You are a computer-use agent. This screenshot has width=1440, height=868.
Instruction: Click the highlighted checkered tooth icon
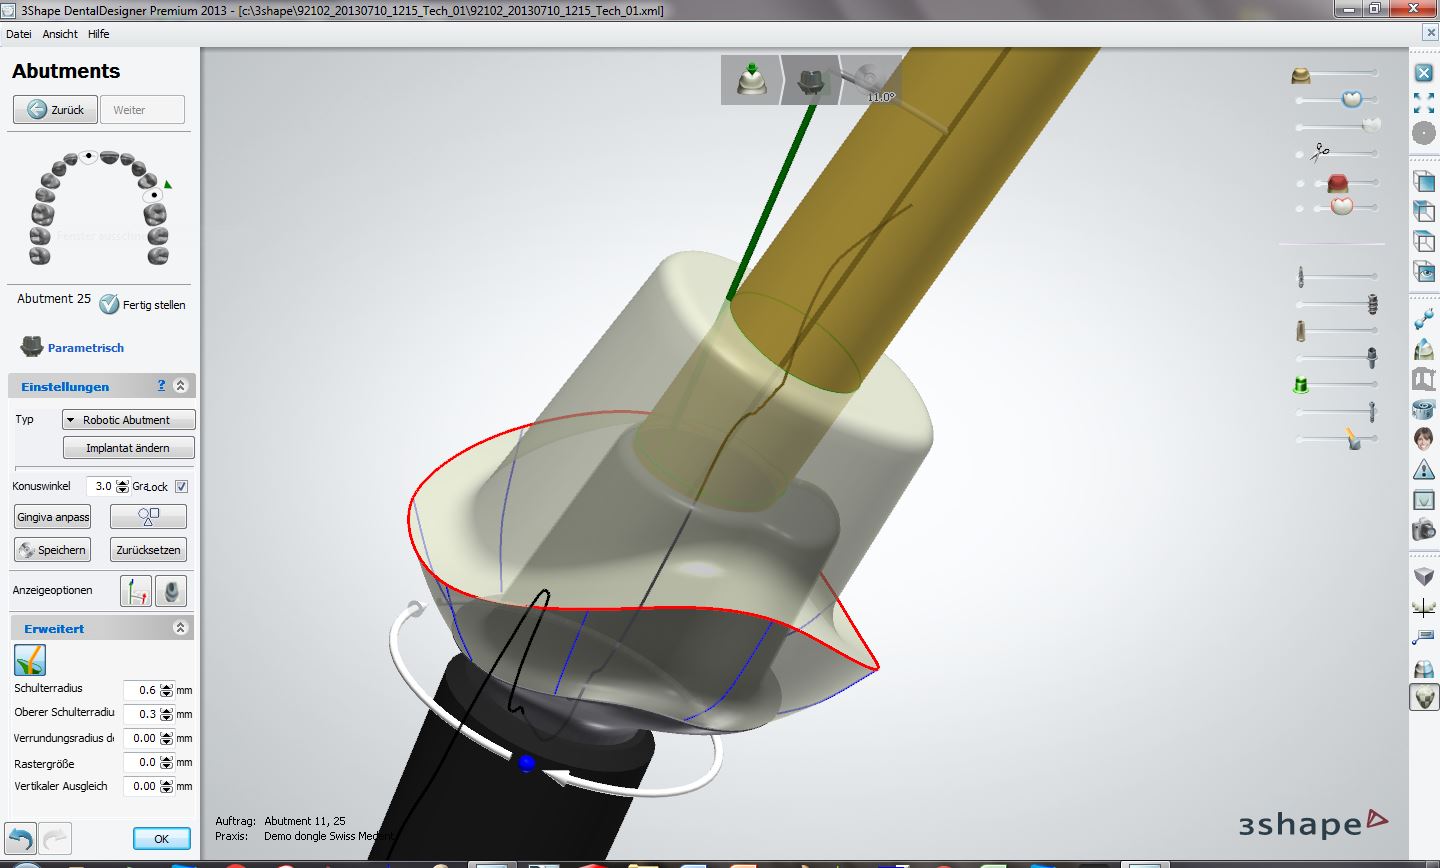(1424, 697)
